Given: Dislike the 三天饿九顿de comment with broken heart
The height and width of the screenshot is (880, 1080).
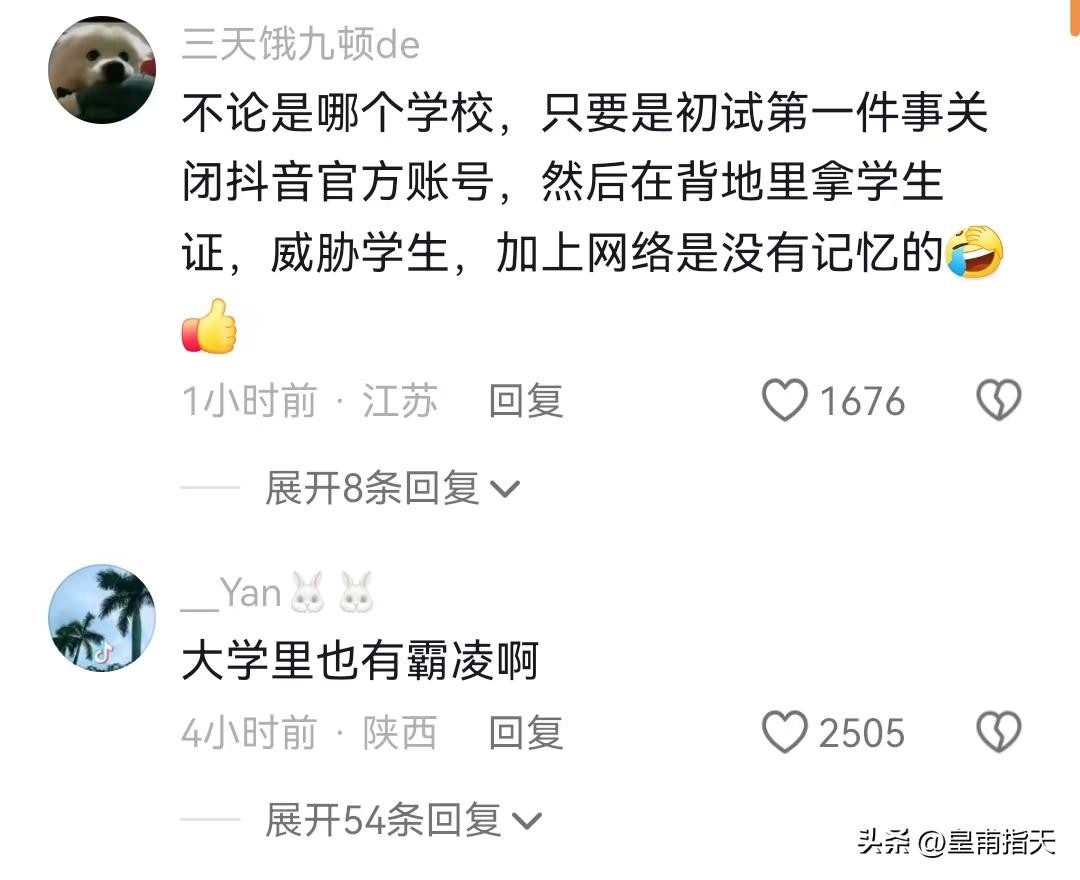Looking at the screenshot, I should tap(999, 400).
